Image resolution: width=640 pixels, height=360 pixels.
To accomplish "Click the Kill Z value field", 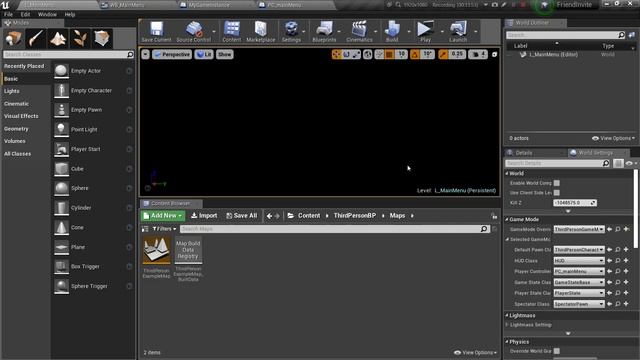I will click(x=575, y=203).
